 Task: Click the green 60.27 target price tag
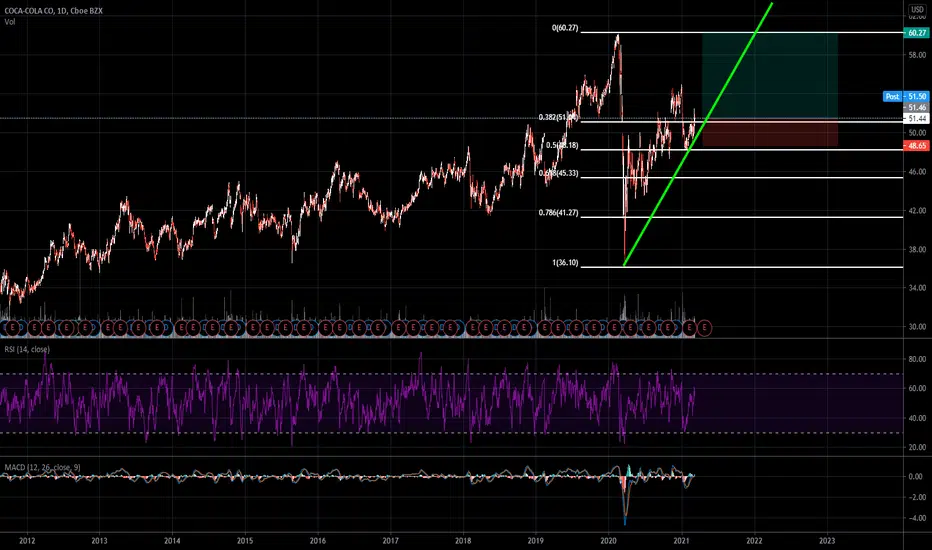[917, 33]
